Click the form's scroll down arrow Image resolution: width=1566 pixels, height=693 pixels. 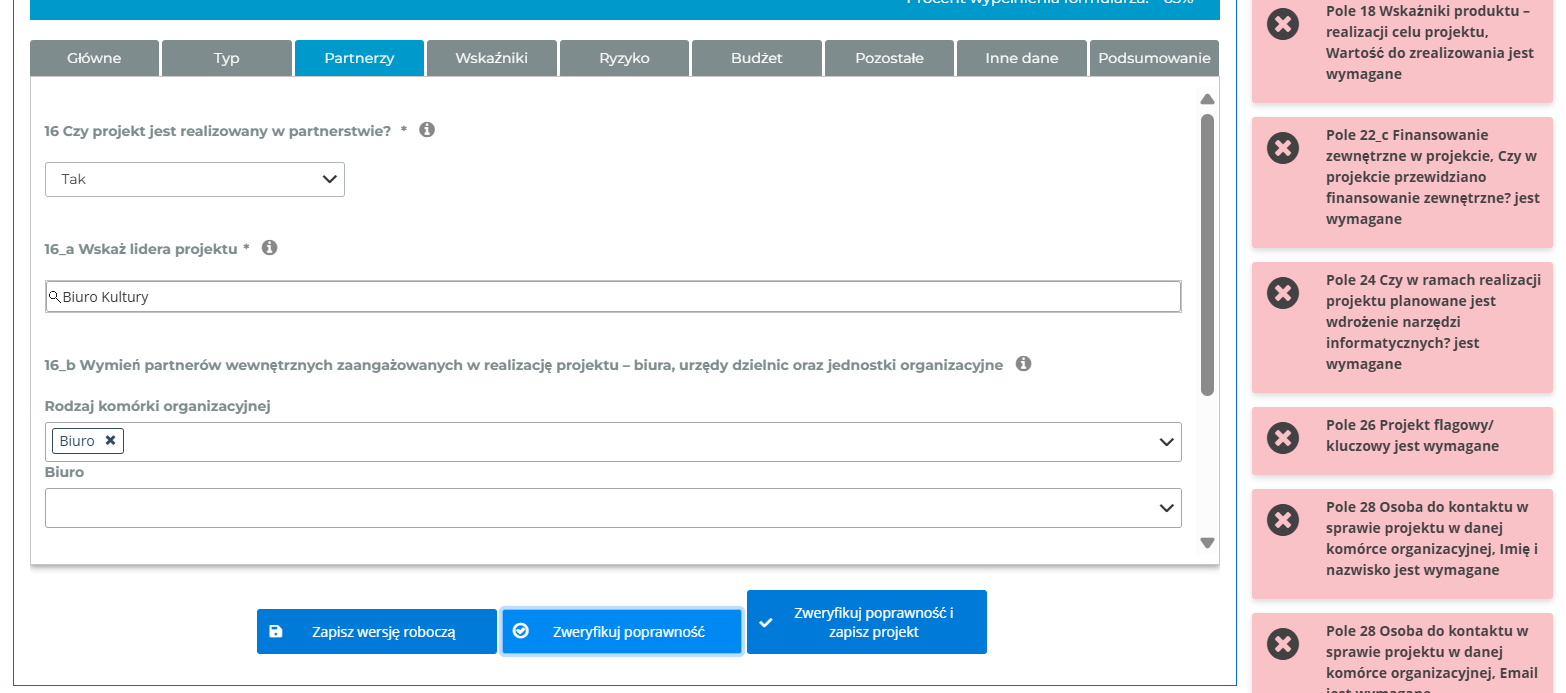click(1207, 543)
